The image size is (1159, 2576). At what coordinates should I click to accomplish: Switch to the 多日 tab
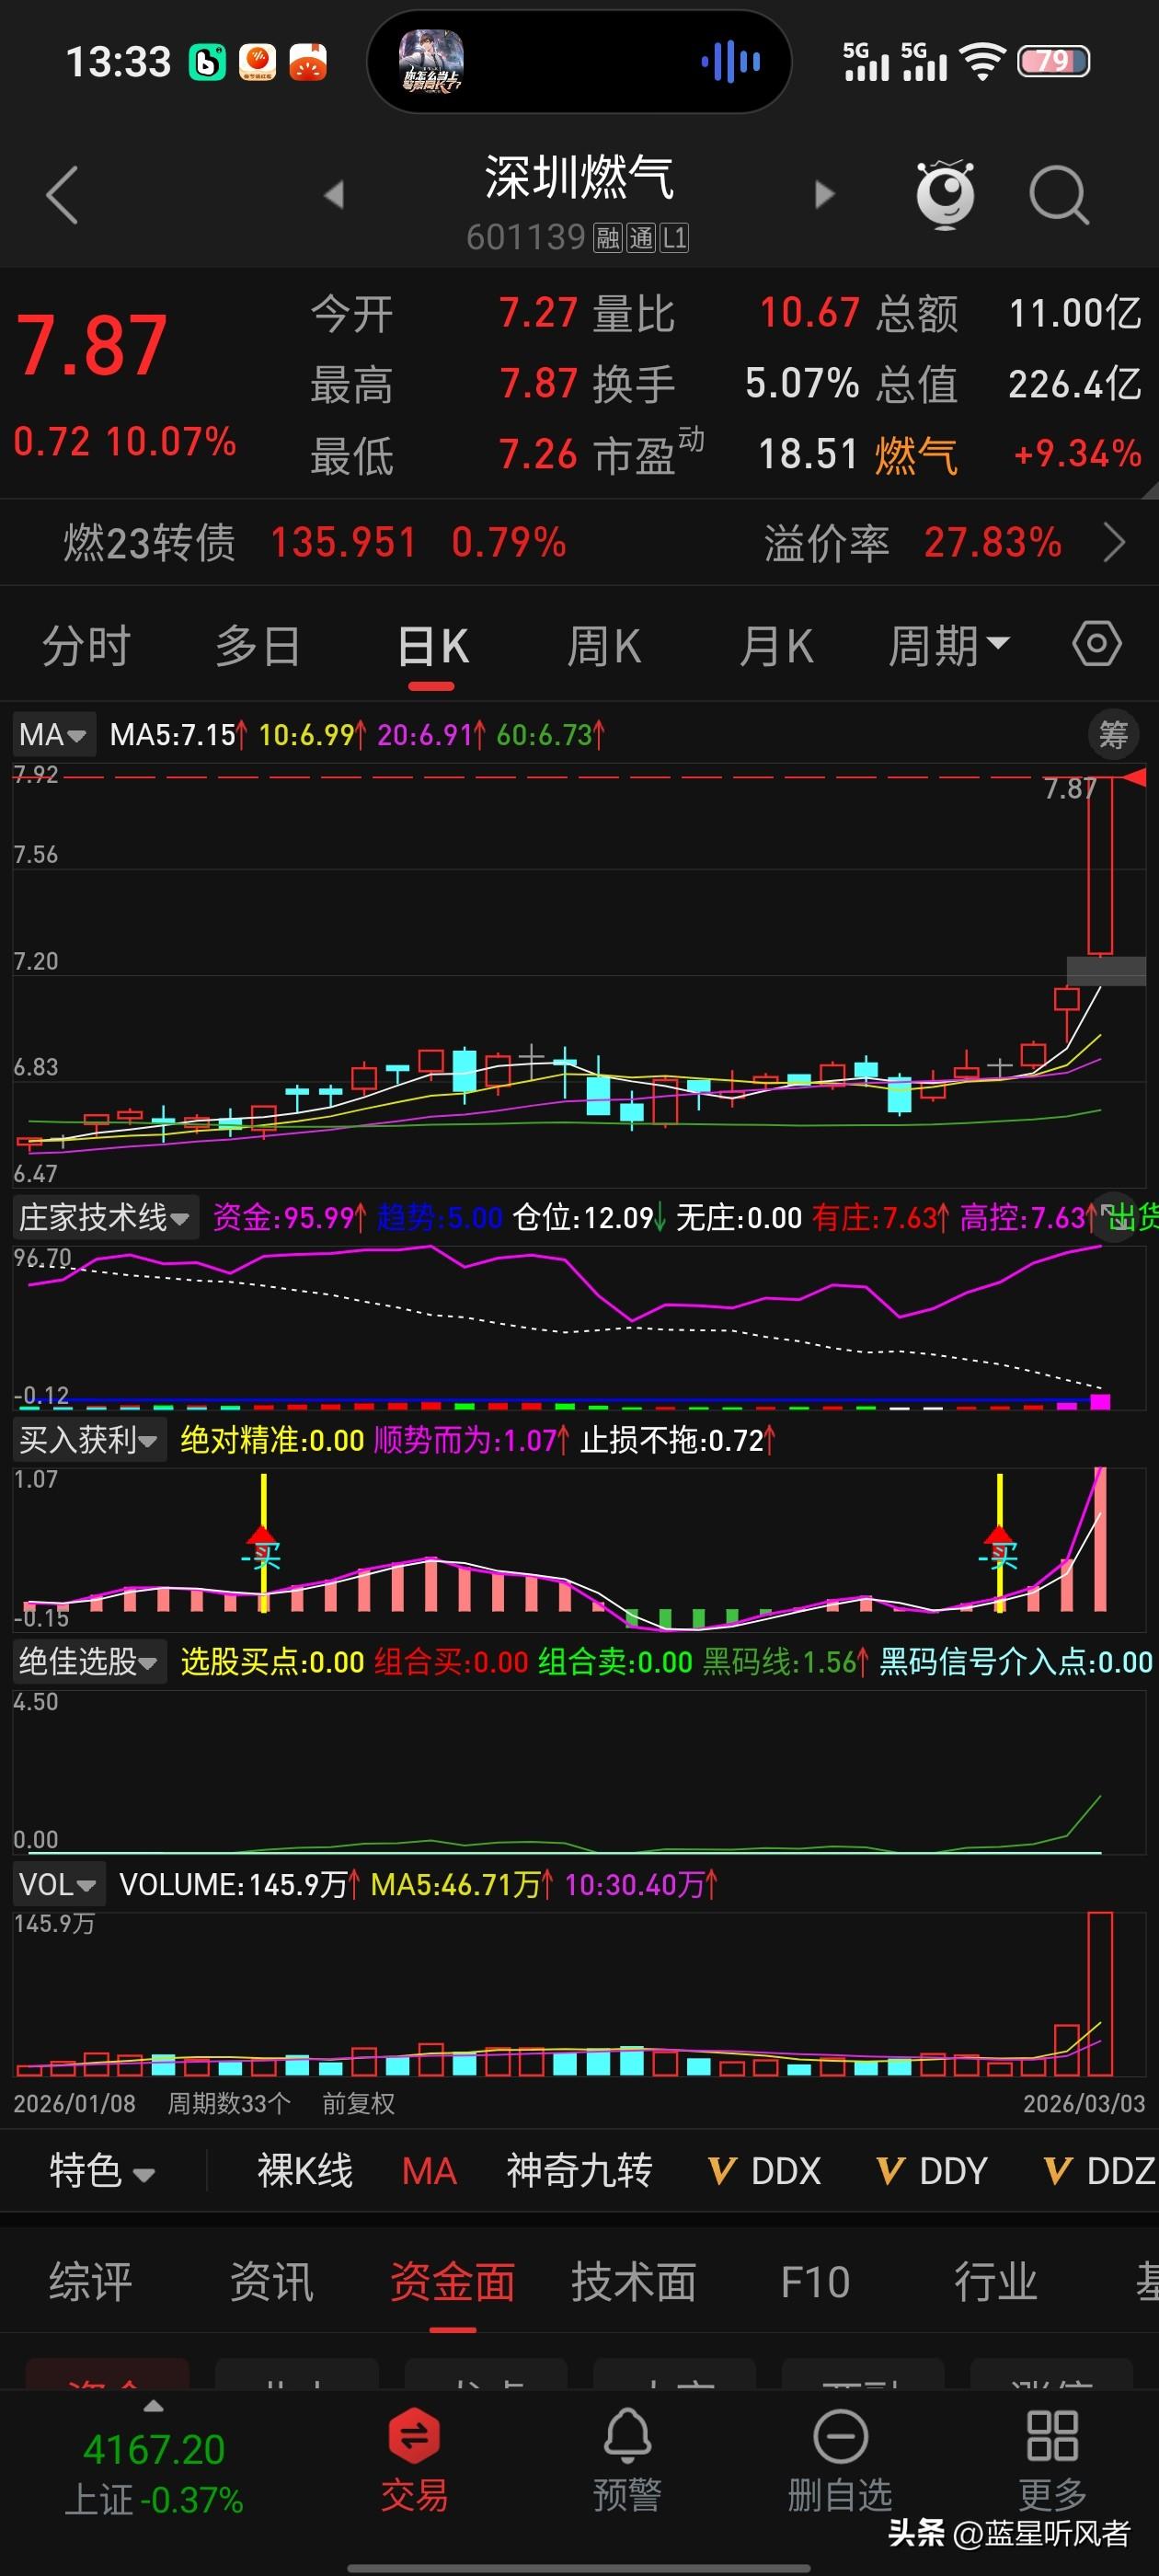258,645
